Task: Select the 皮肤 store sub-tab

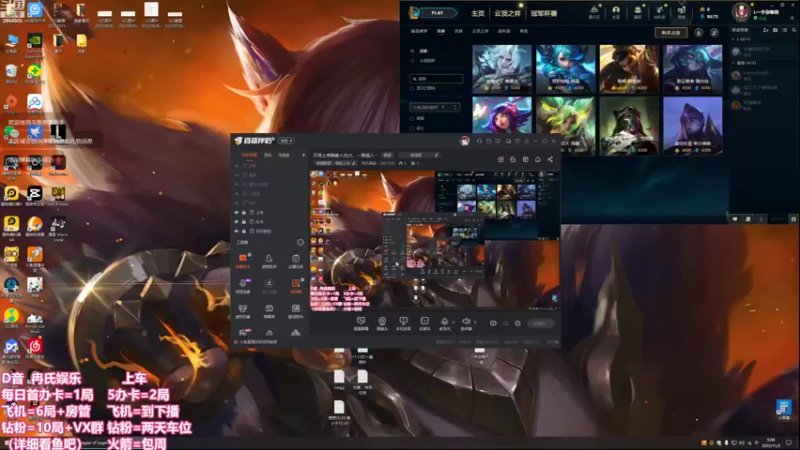Action: pyautogui.click(x=458, y=31)
